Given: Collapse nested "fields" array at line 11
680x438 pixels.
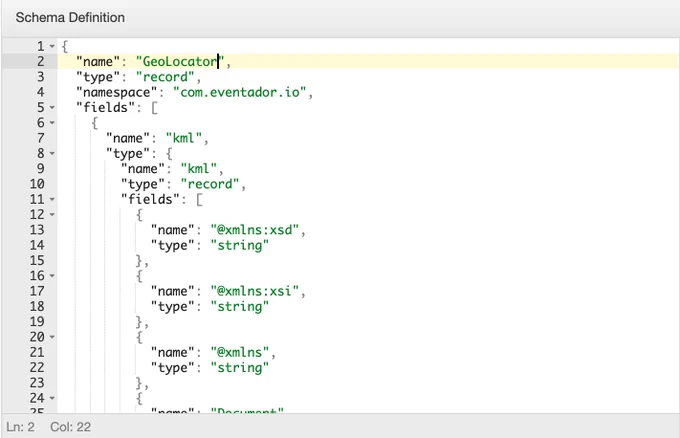Looking at the screenshot, I should pyautogui.click(x=52, y=199).
